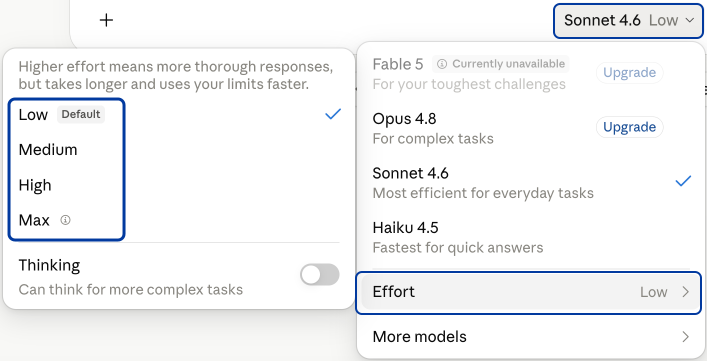Screen dimensions: 707x361
Task: Select Low effort level
Action: pos(179,114)
